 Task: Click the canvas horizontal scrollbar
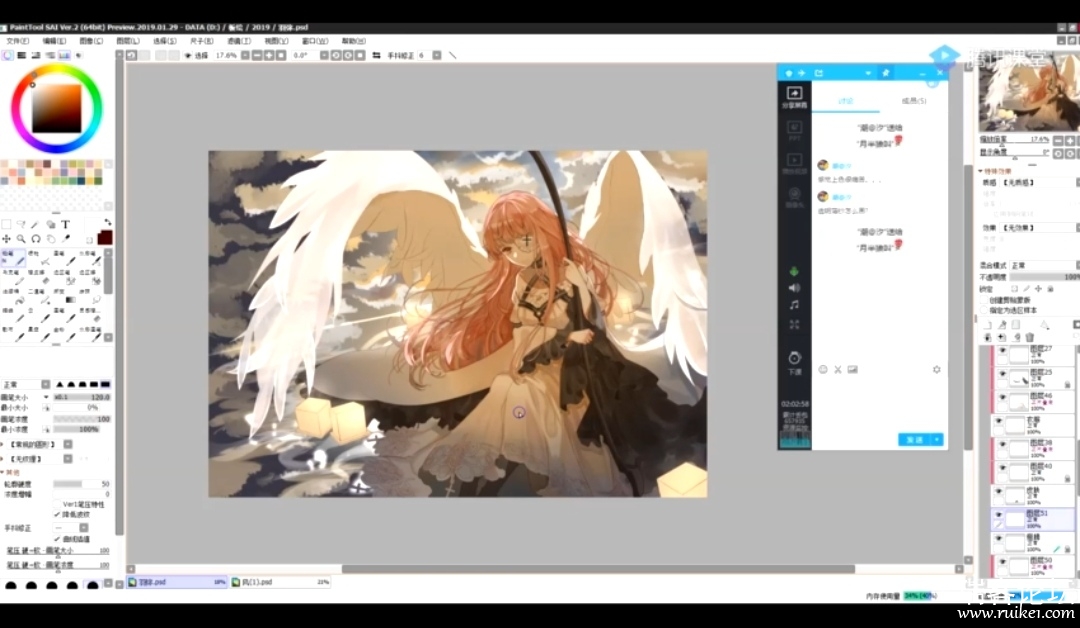pyautogui.click(x=598, y=569)
